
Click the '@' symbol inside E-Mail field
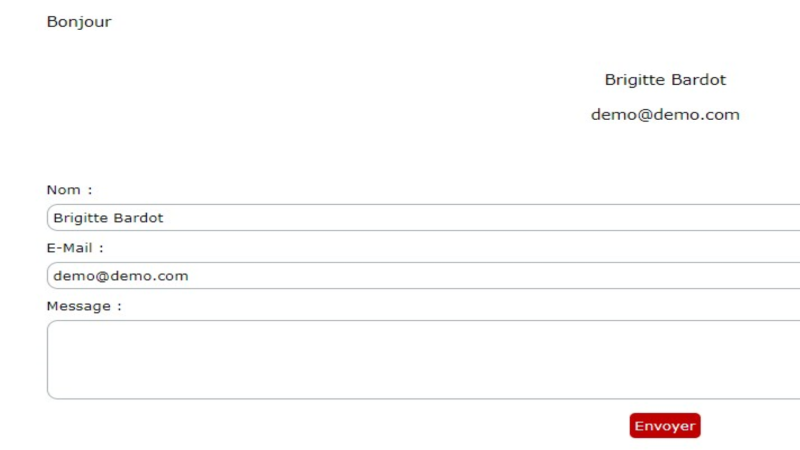(103, 276)
